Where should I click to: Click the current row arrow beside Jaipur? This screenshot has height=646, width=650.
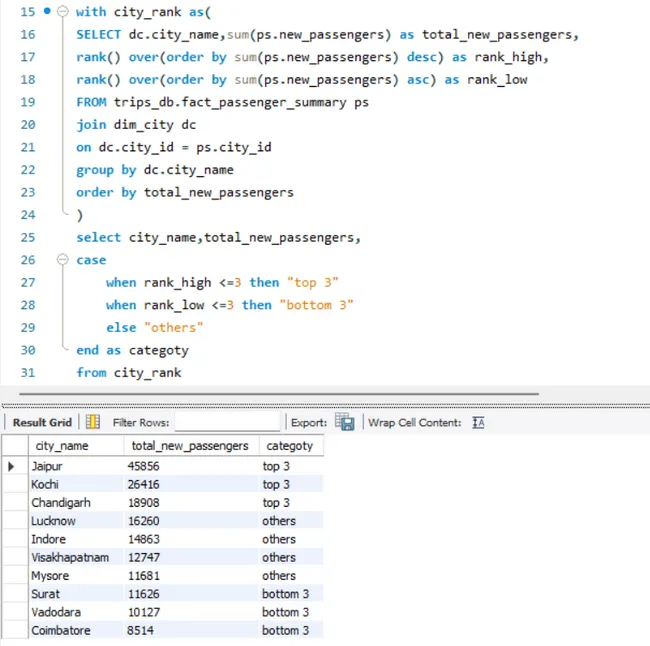(12, 466)
